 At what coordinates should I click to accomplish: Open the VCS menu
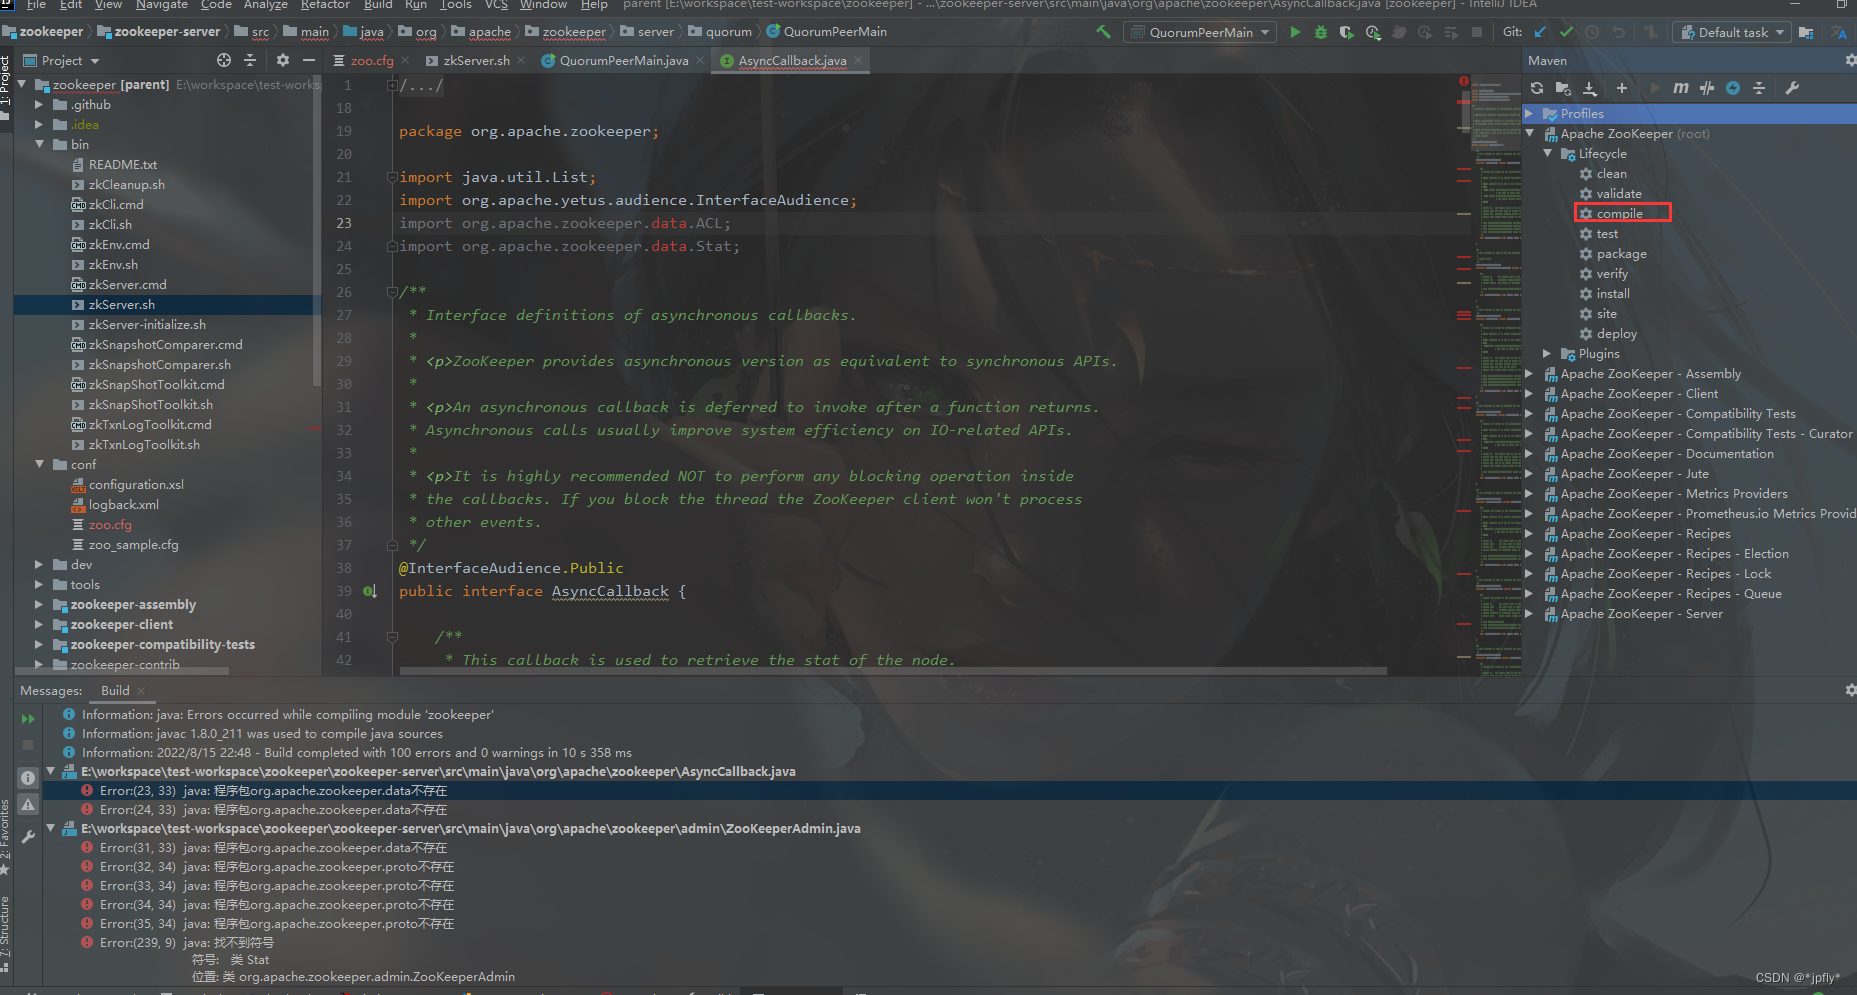[496, 5]
